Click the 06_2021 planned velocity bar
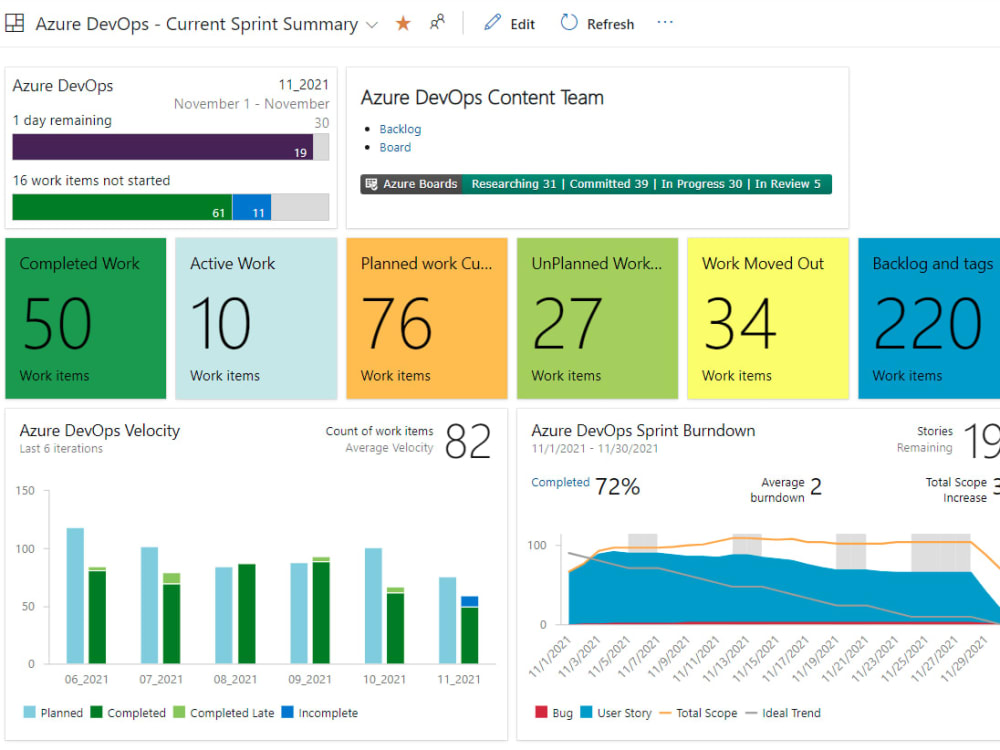 click(x=75, y=596)
